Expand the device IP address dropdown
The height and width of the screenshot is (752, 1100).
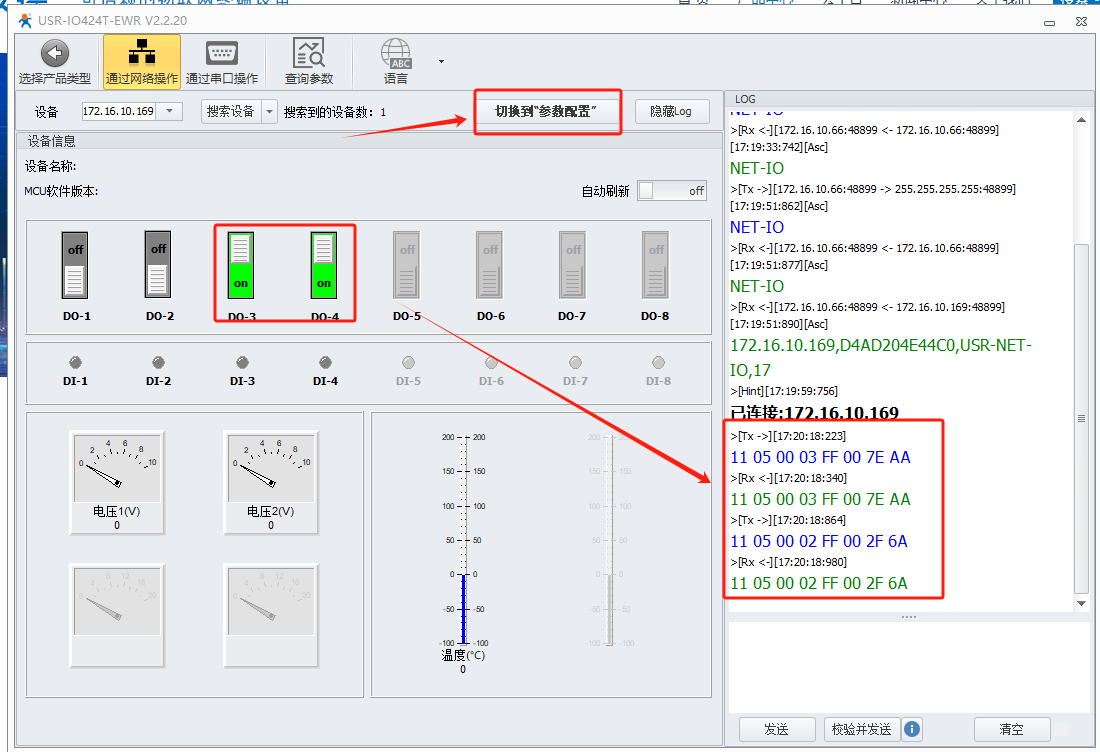coord(169,112)
